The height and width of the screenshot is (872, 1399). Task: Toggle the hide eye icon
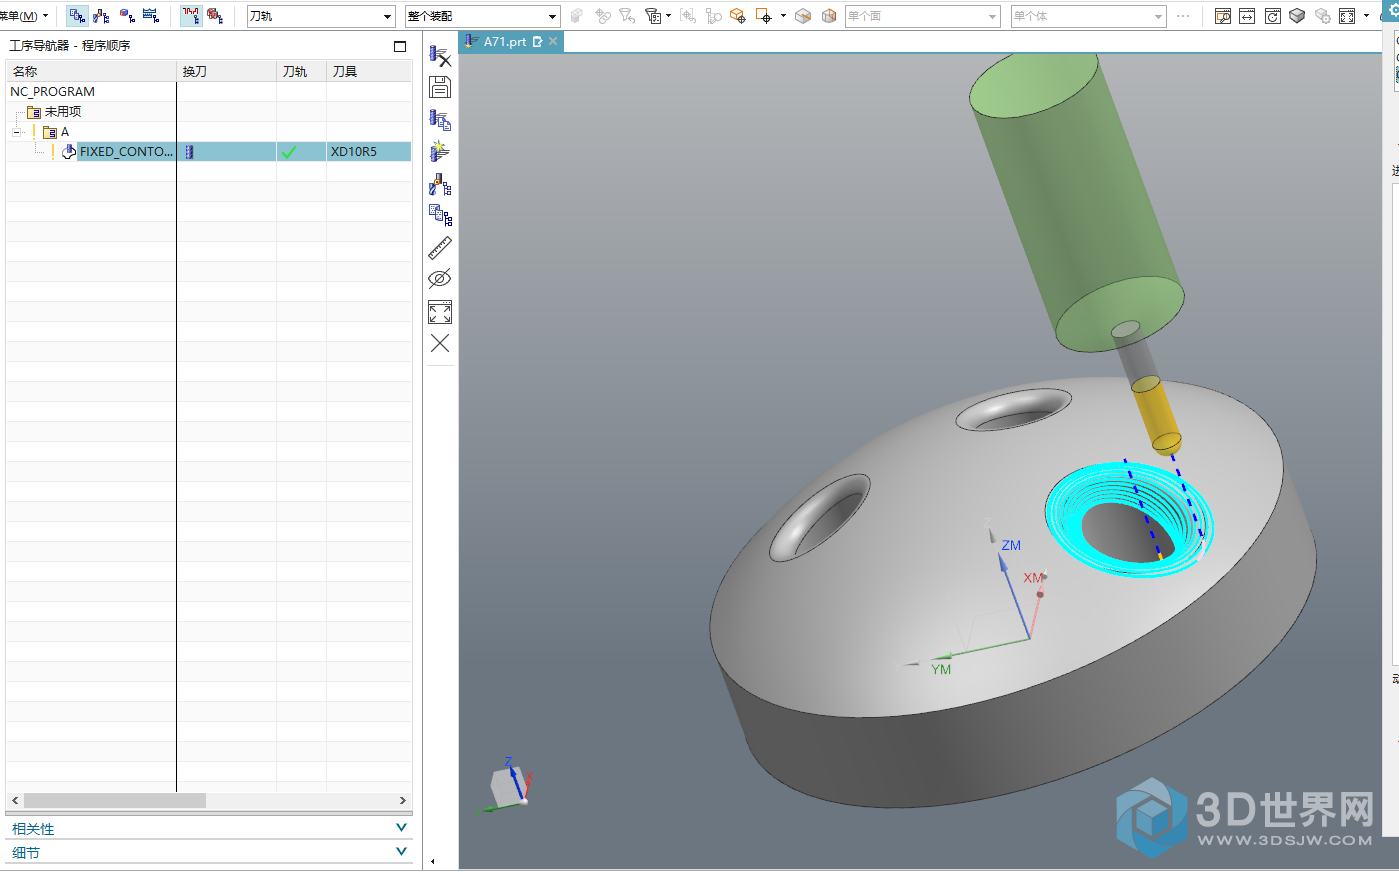pyautogui.click(x=440, y=278)
